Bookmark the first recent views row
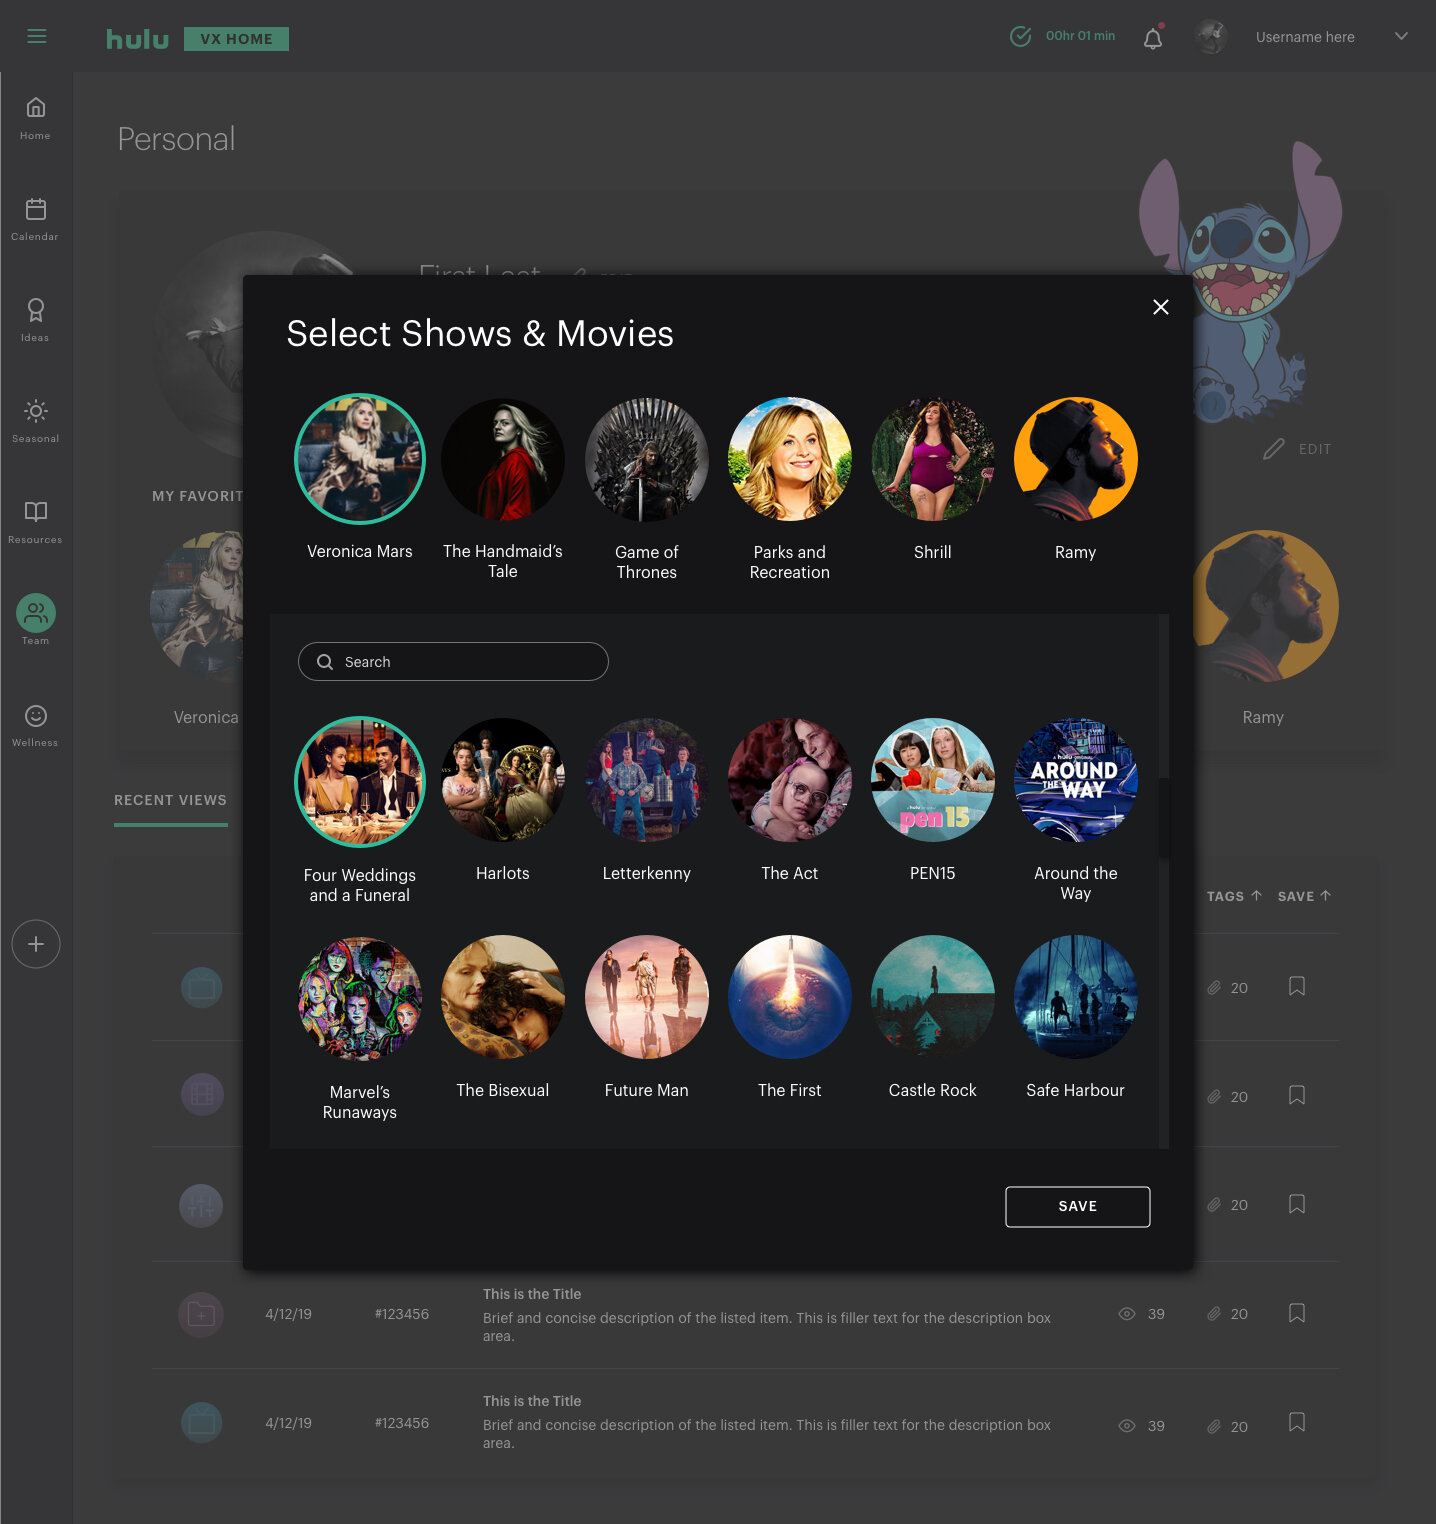1436x1524 pixels. tap(1297, 987)
